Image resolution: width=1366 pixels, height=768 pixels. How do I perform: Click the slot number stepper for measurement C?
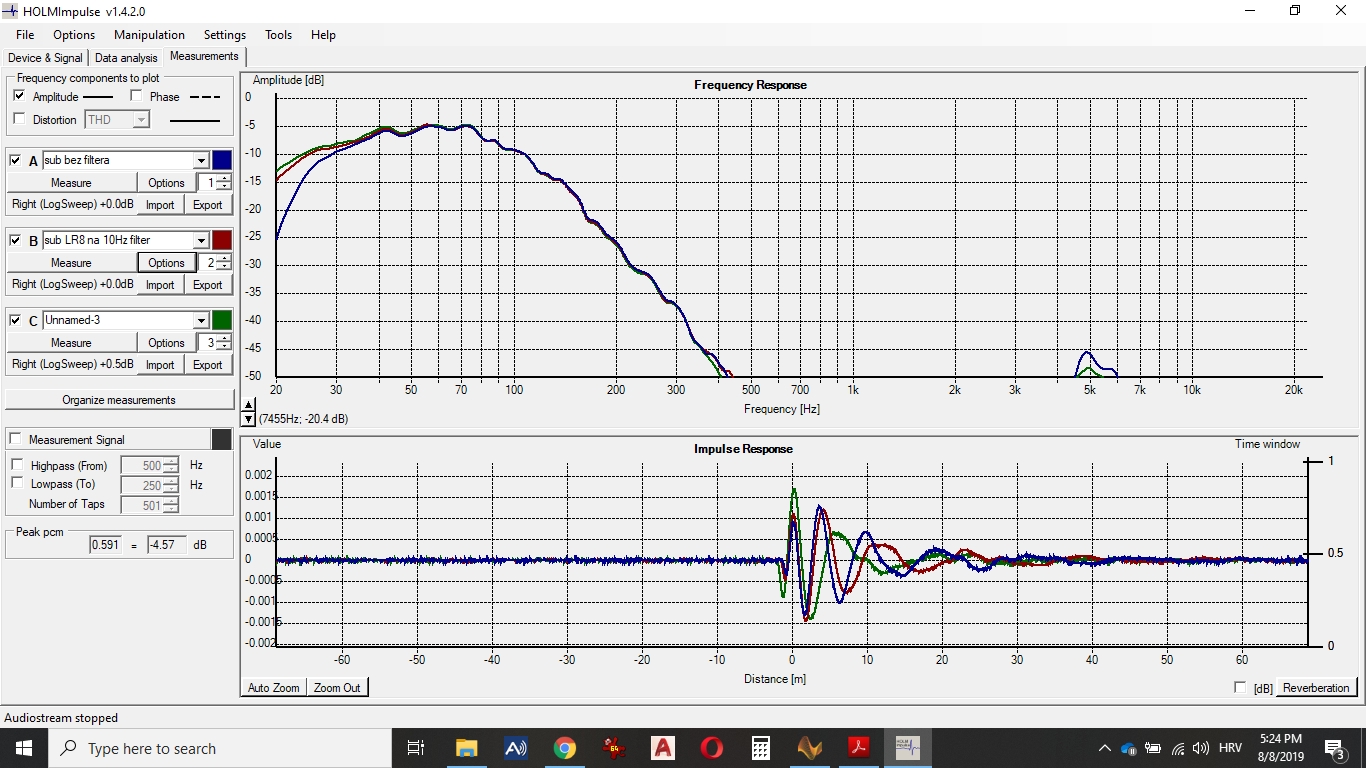pos(224,342)
